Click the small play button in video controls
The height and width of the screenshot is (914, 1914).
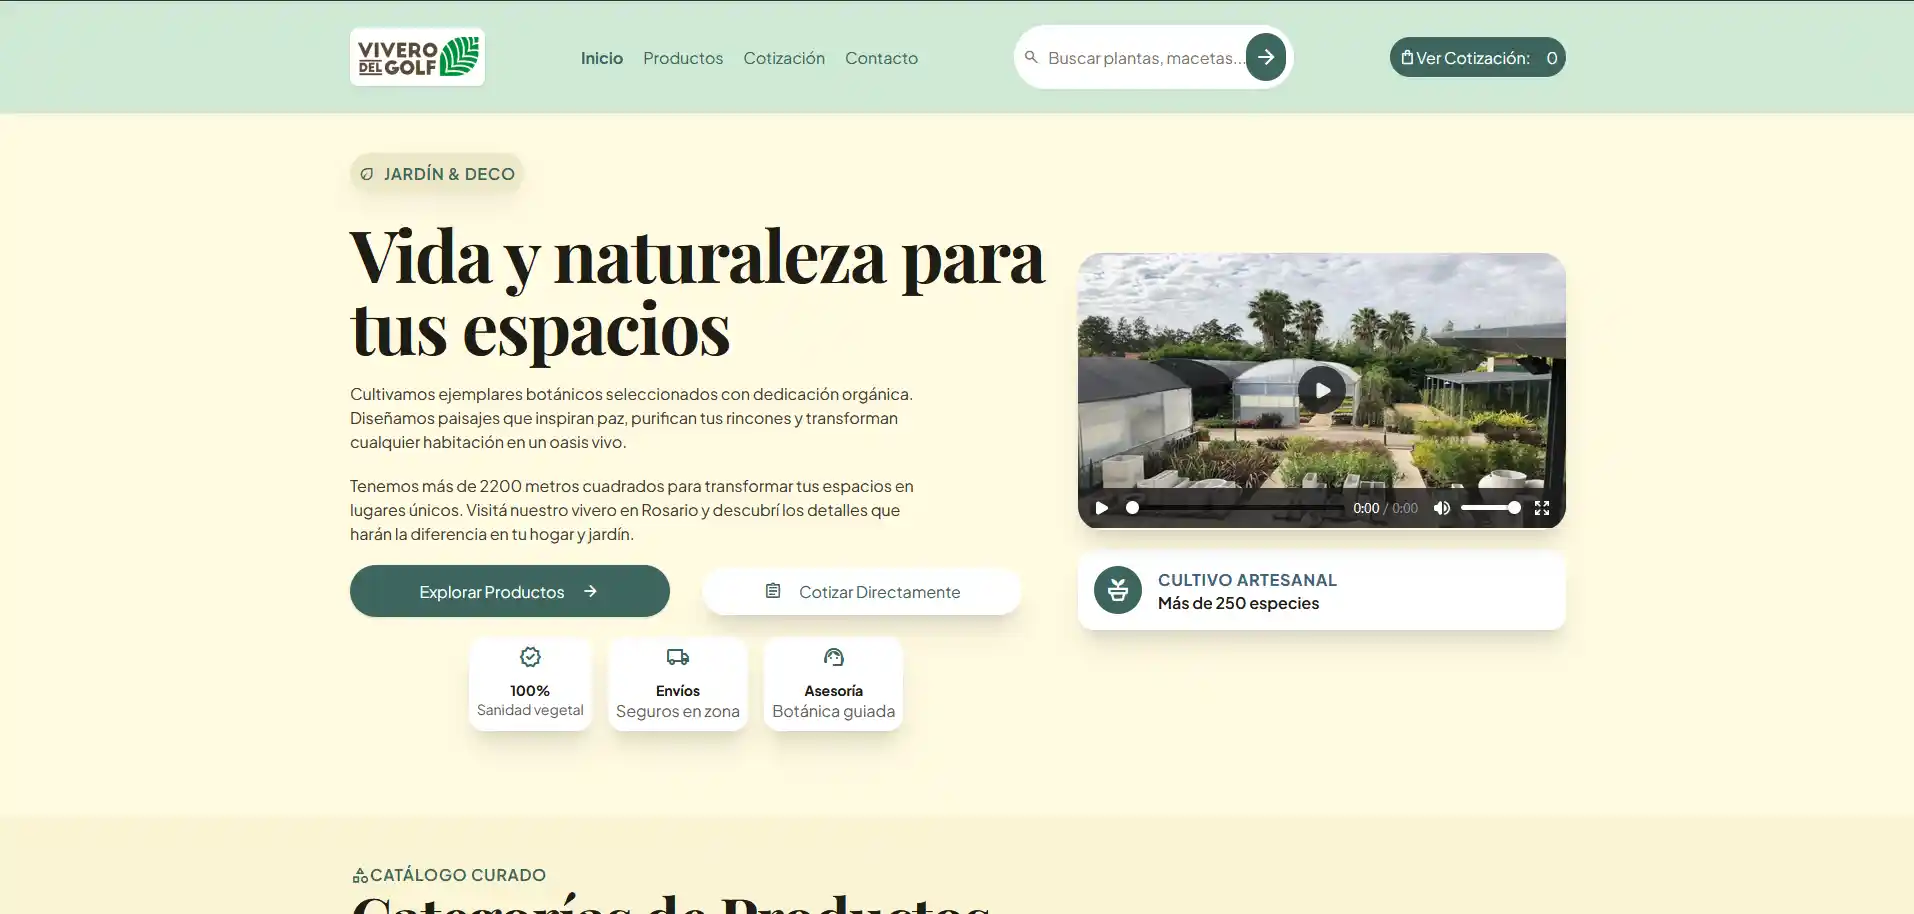[1101, 508]
